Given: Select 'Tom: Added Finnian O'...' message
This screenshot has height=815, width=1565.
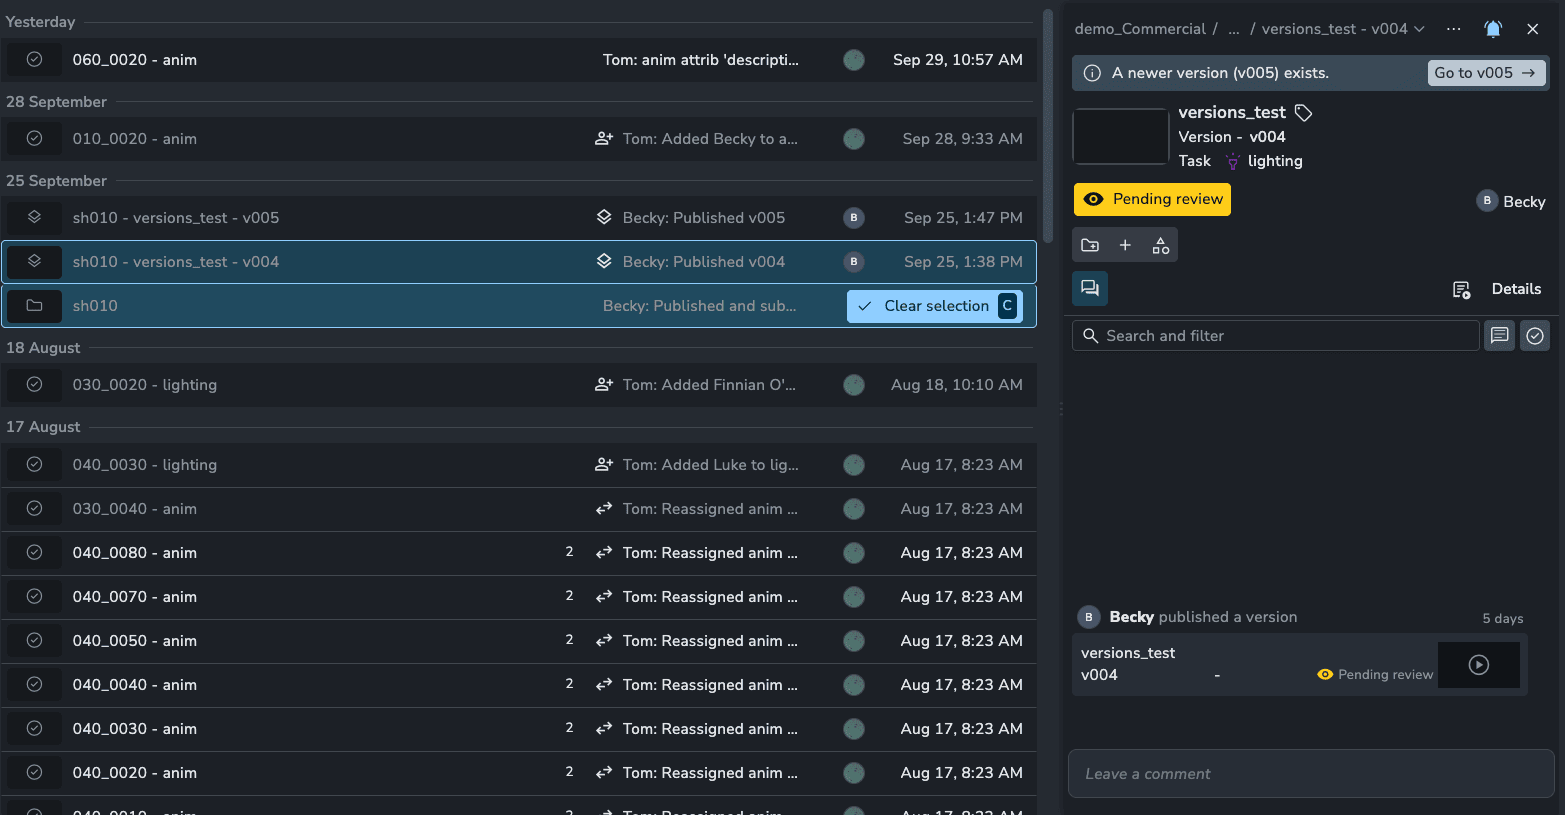Looking at the screenshot, I should point(709,385).
